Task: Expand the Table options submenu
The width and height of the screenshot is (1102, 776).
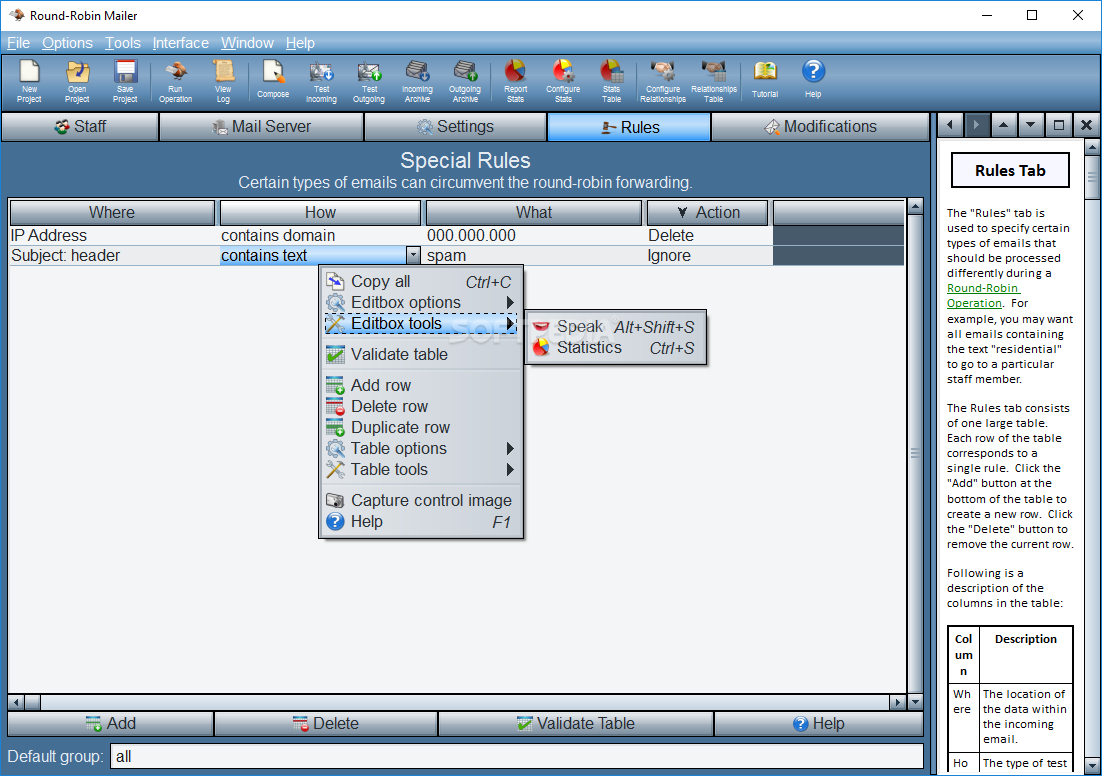Action: (x=421, y=448)
